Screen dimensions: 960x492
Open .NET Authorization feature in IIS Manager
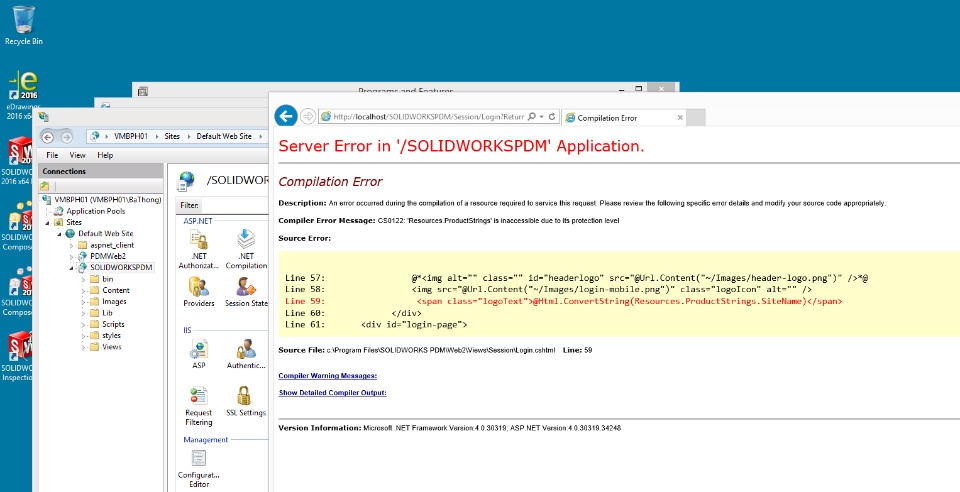[198, 249]
